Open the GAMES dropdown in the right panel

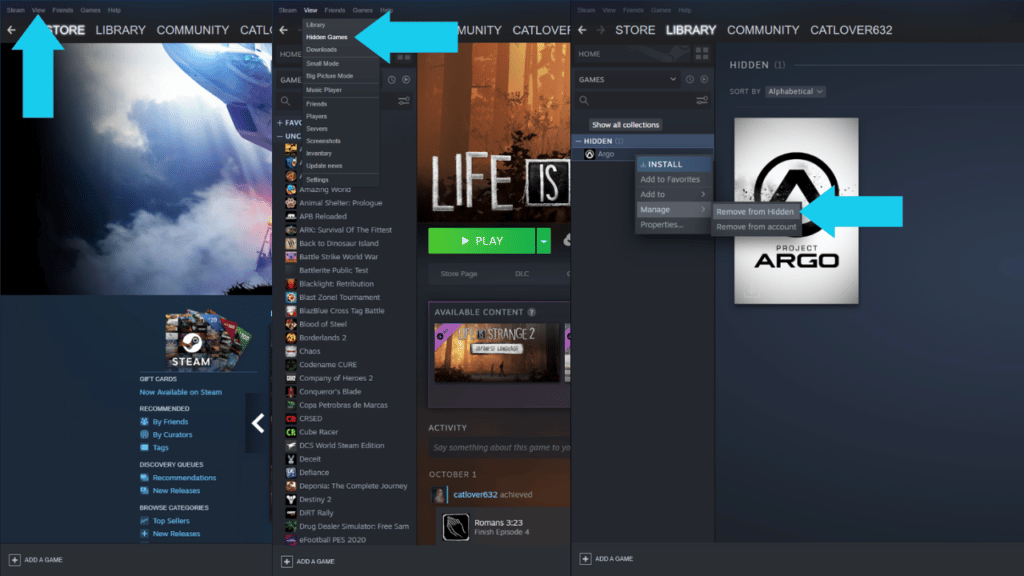(627, 80)
